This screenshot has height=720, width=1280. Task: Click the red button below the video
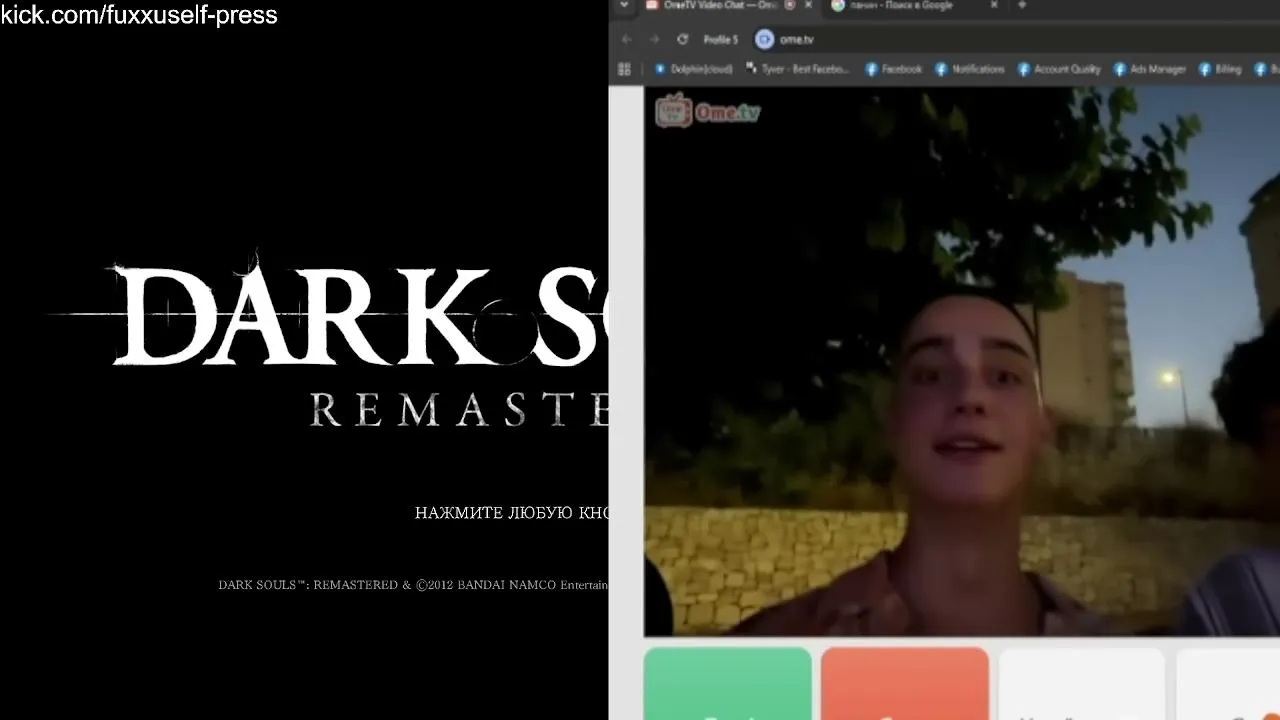[x=904, y=684]
